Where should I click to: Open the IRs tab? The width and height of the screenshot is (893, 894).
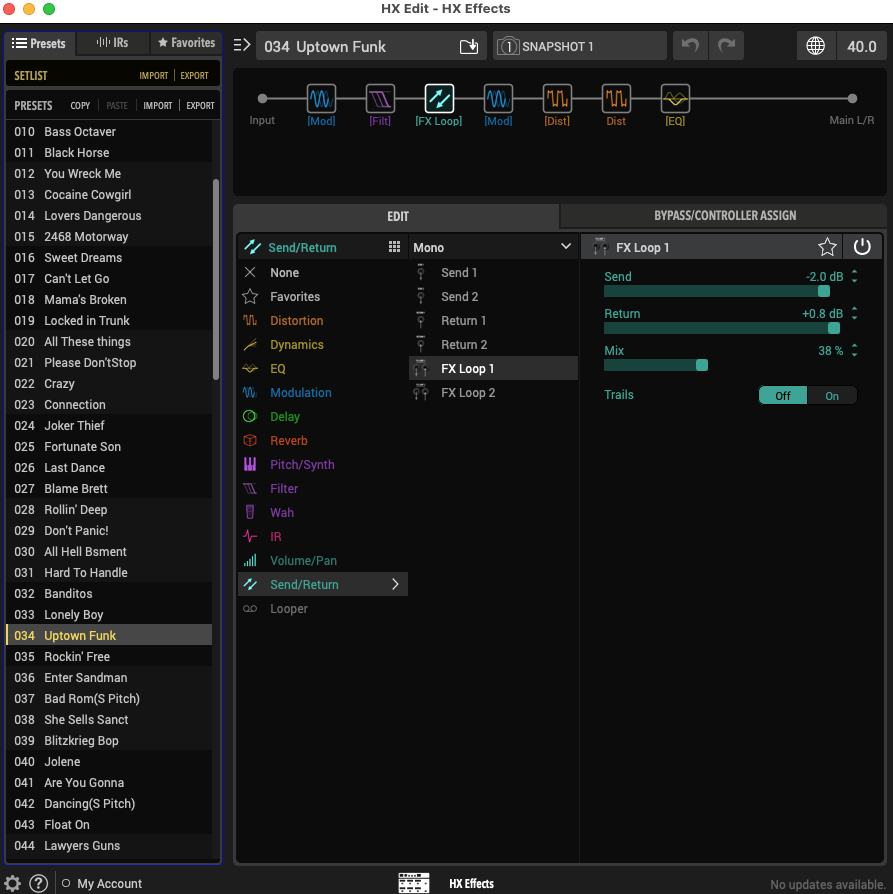click(x=111, y=43)
